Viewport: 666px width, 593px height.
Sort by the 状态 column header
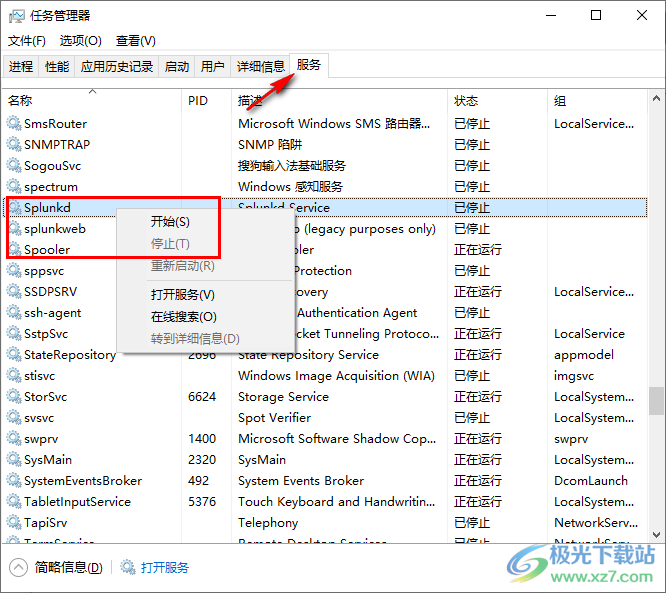pos(497,101)
